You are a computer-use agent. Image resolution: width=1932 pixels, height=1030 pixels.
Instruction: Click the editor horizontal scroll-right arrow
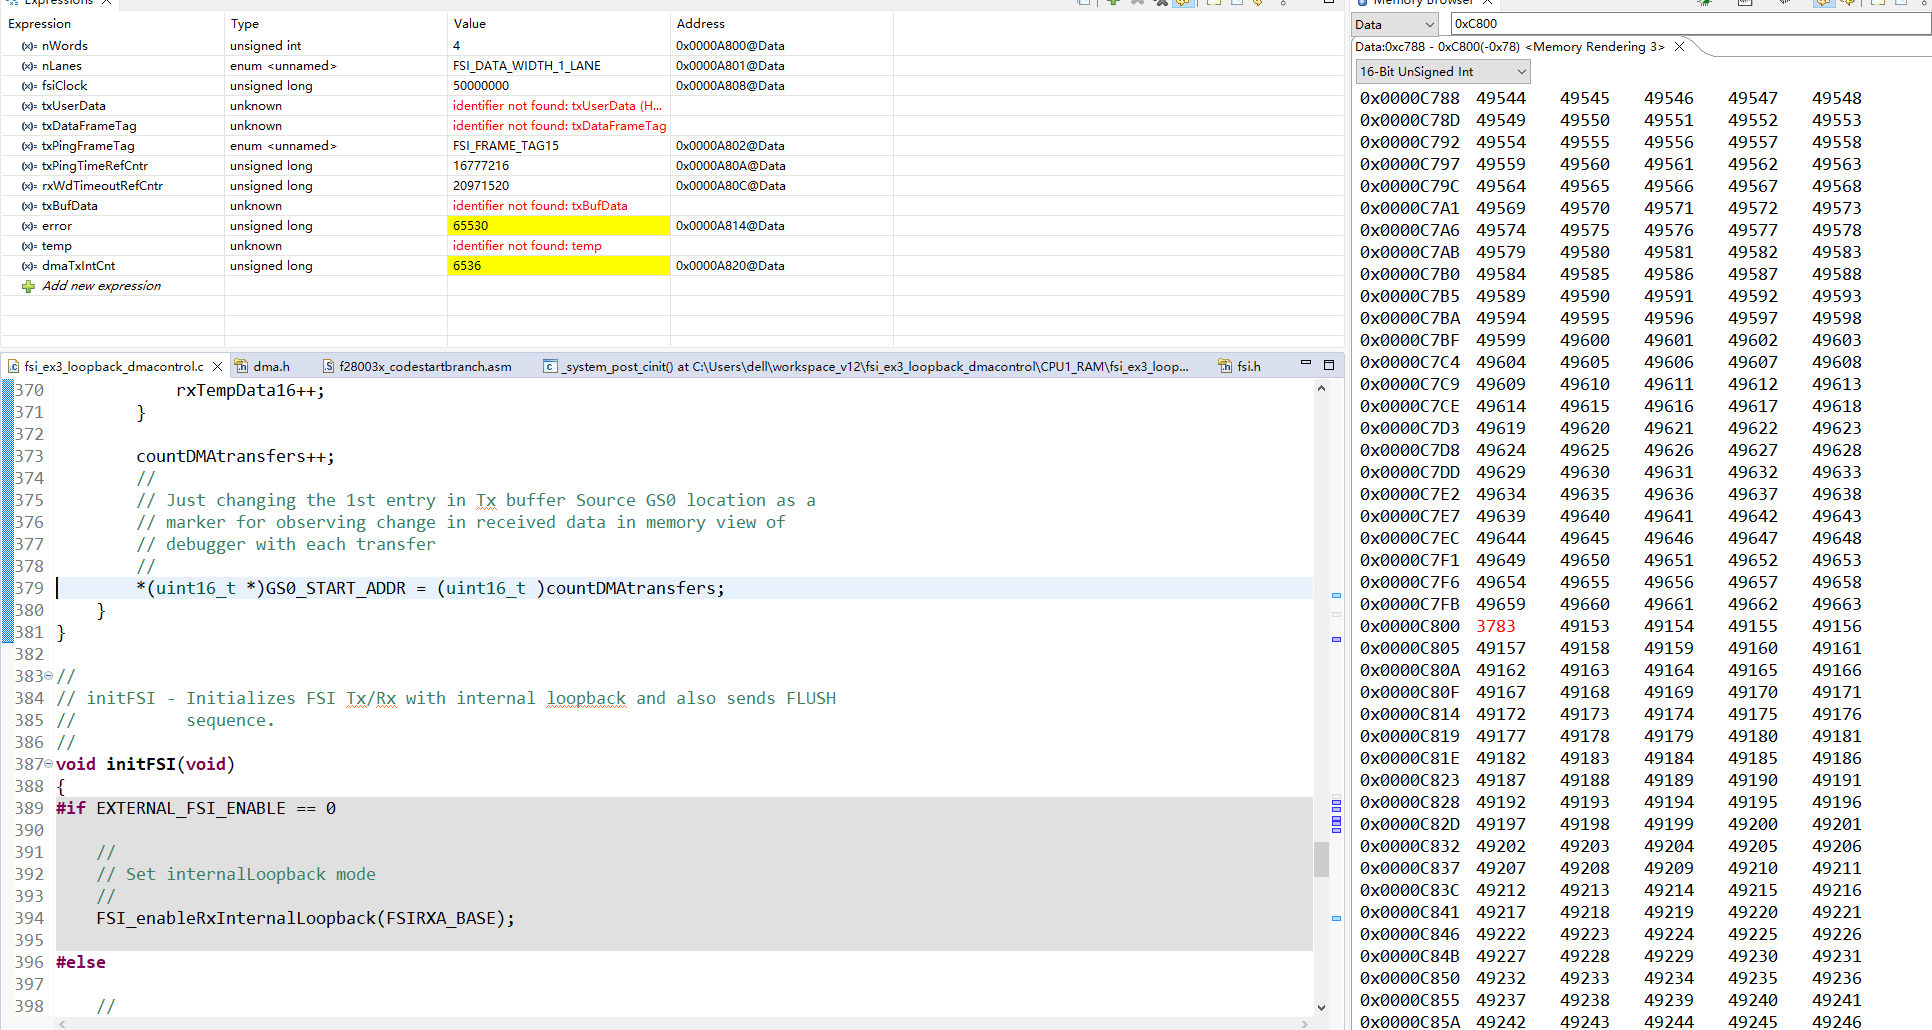pos(1306,1024)
